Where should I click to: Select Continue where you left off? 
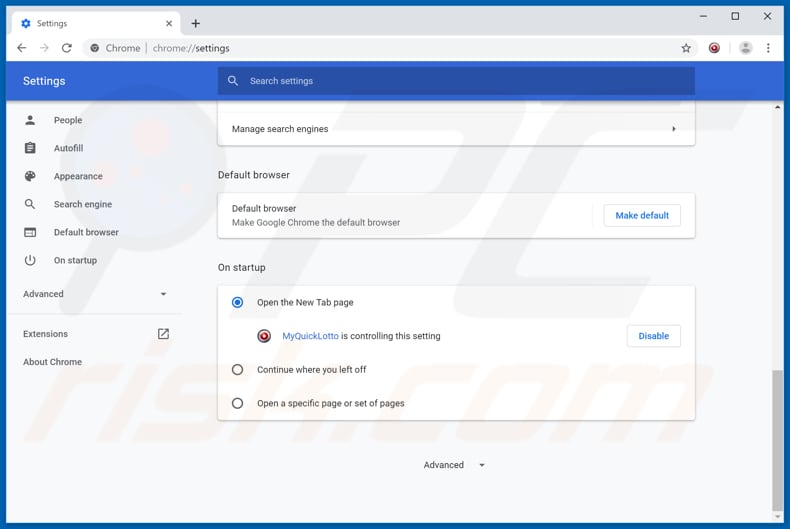point(237,369)
